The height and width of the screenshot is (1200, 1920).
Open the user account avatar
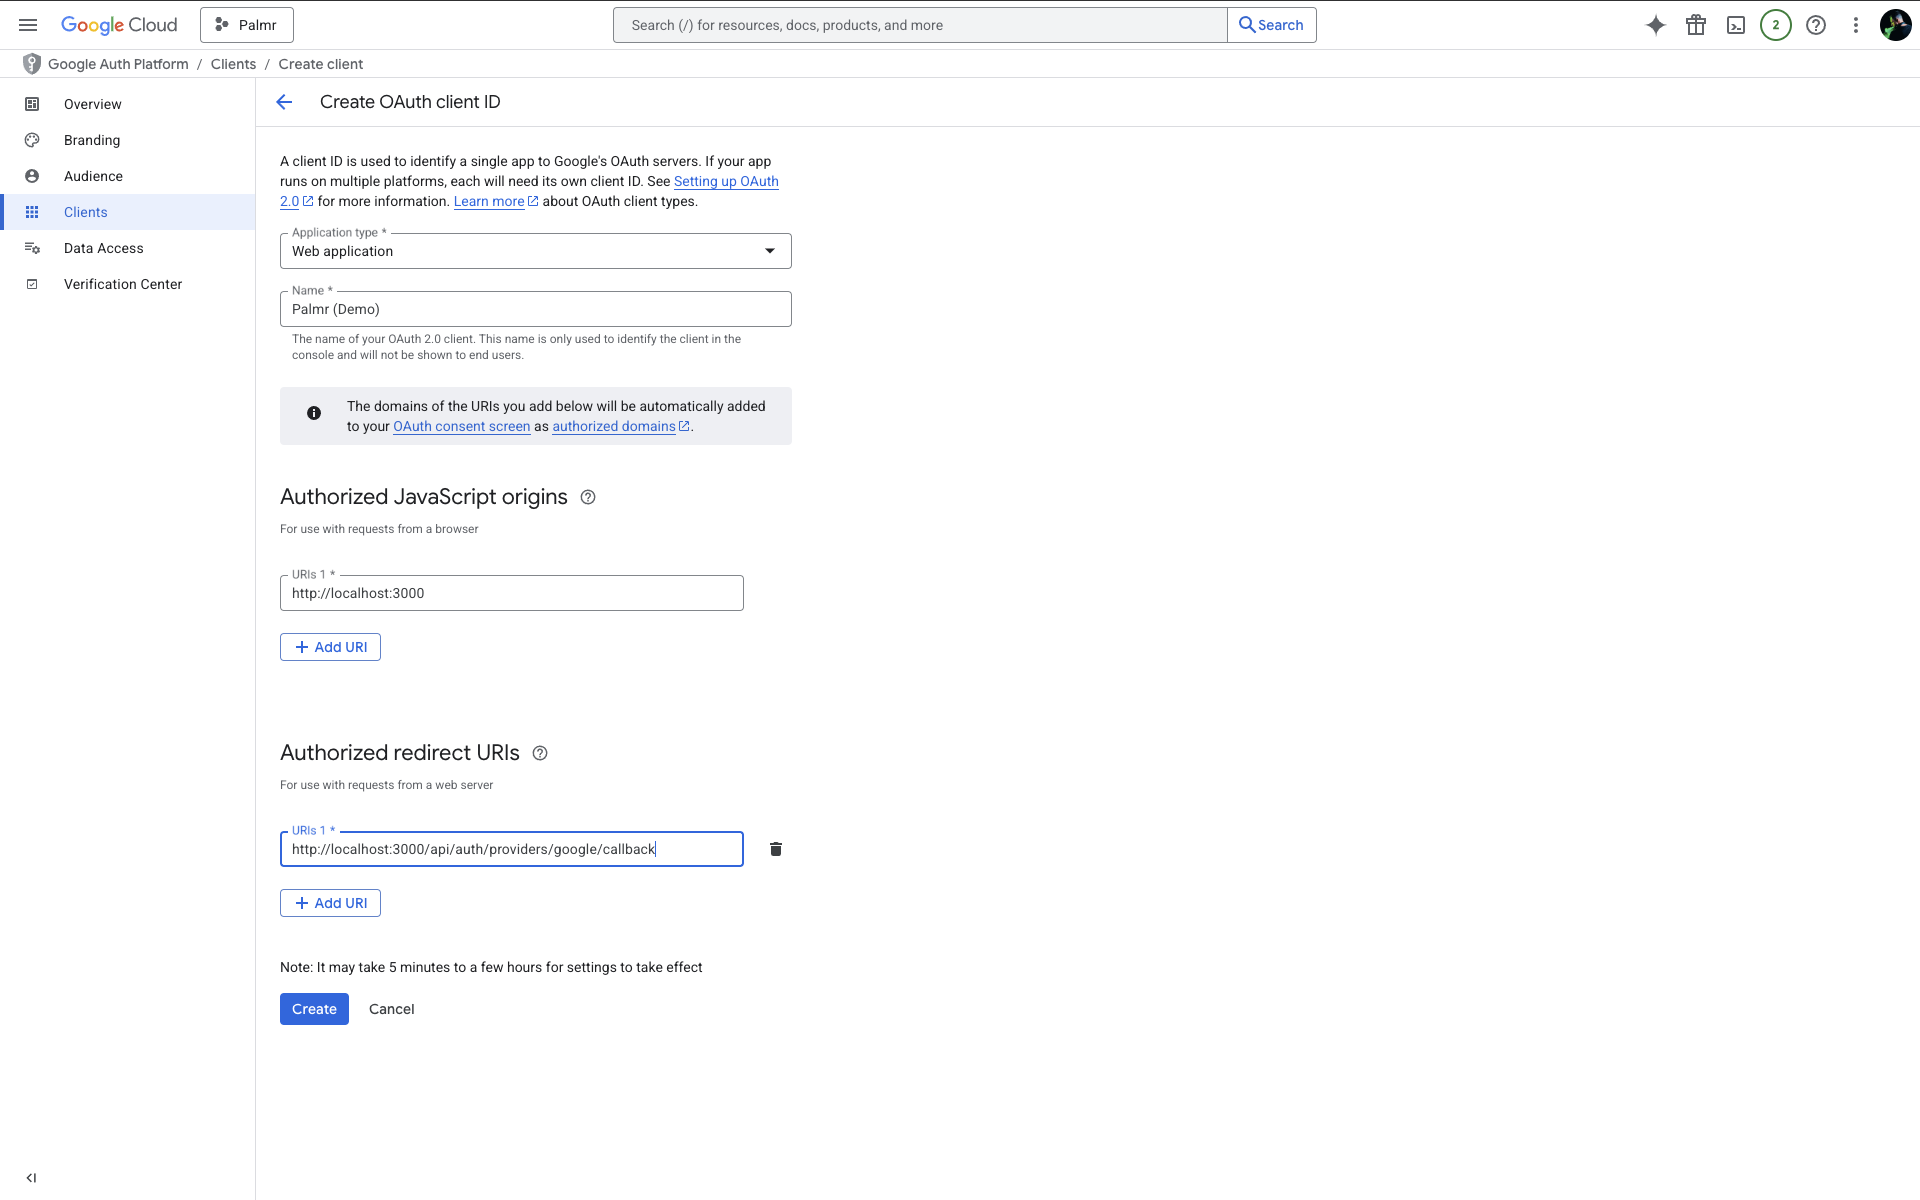pyautogui.click(x=1896, y=25)
